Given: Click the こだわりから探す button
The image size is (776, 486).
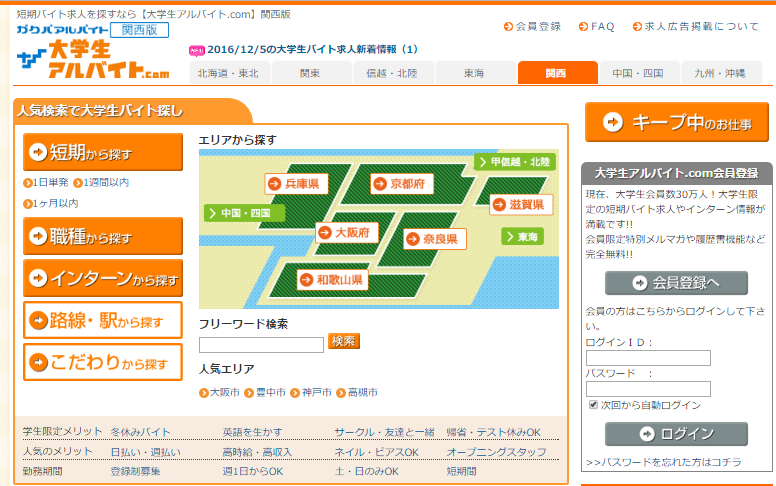Looking at the screenshot, I should pyautogui.click(x=103, y=362).
